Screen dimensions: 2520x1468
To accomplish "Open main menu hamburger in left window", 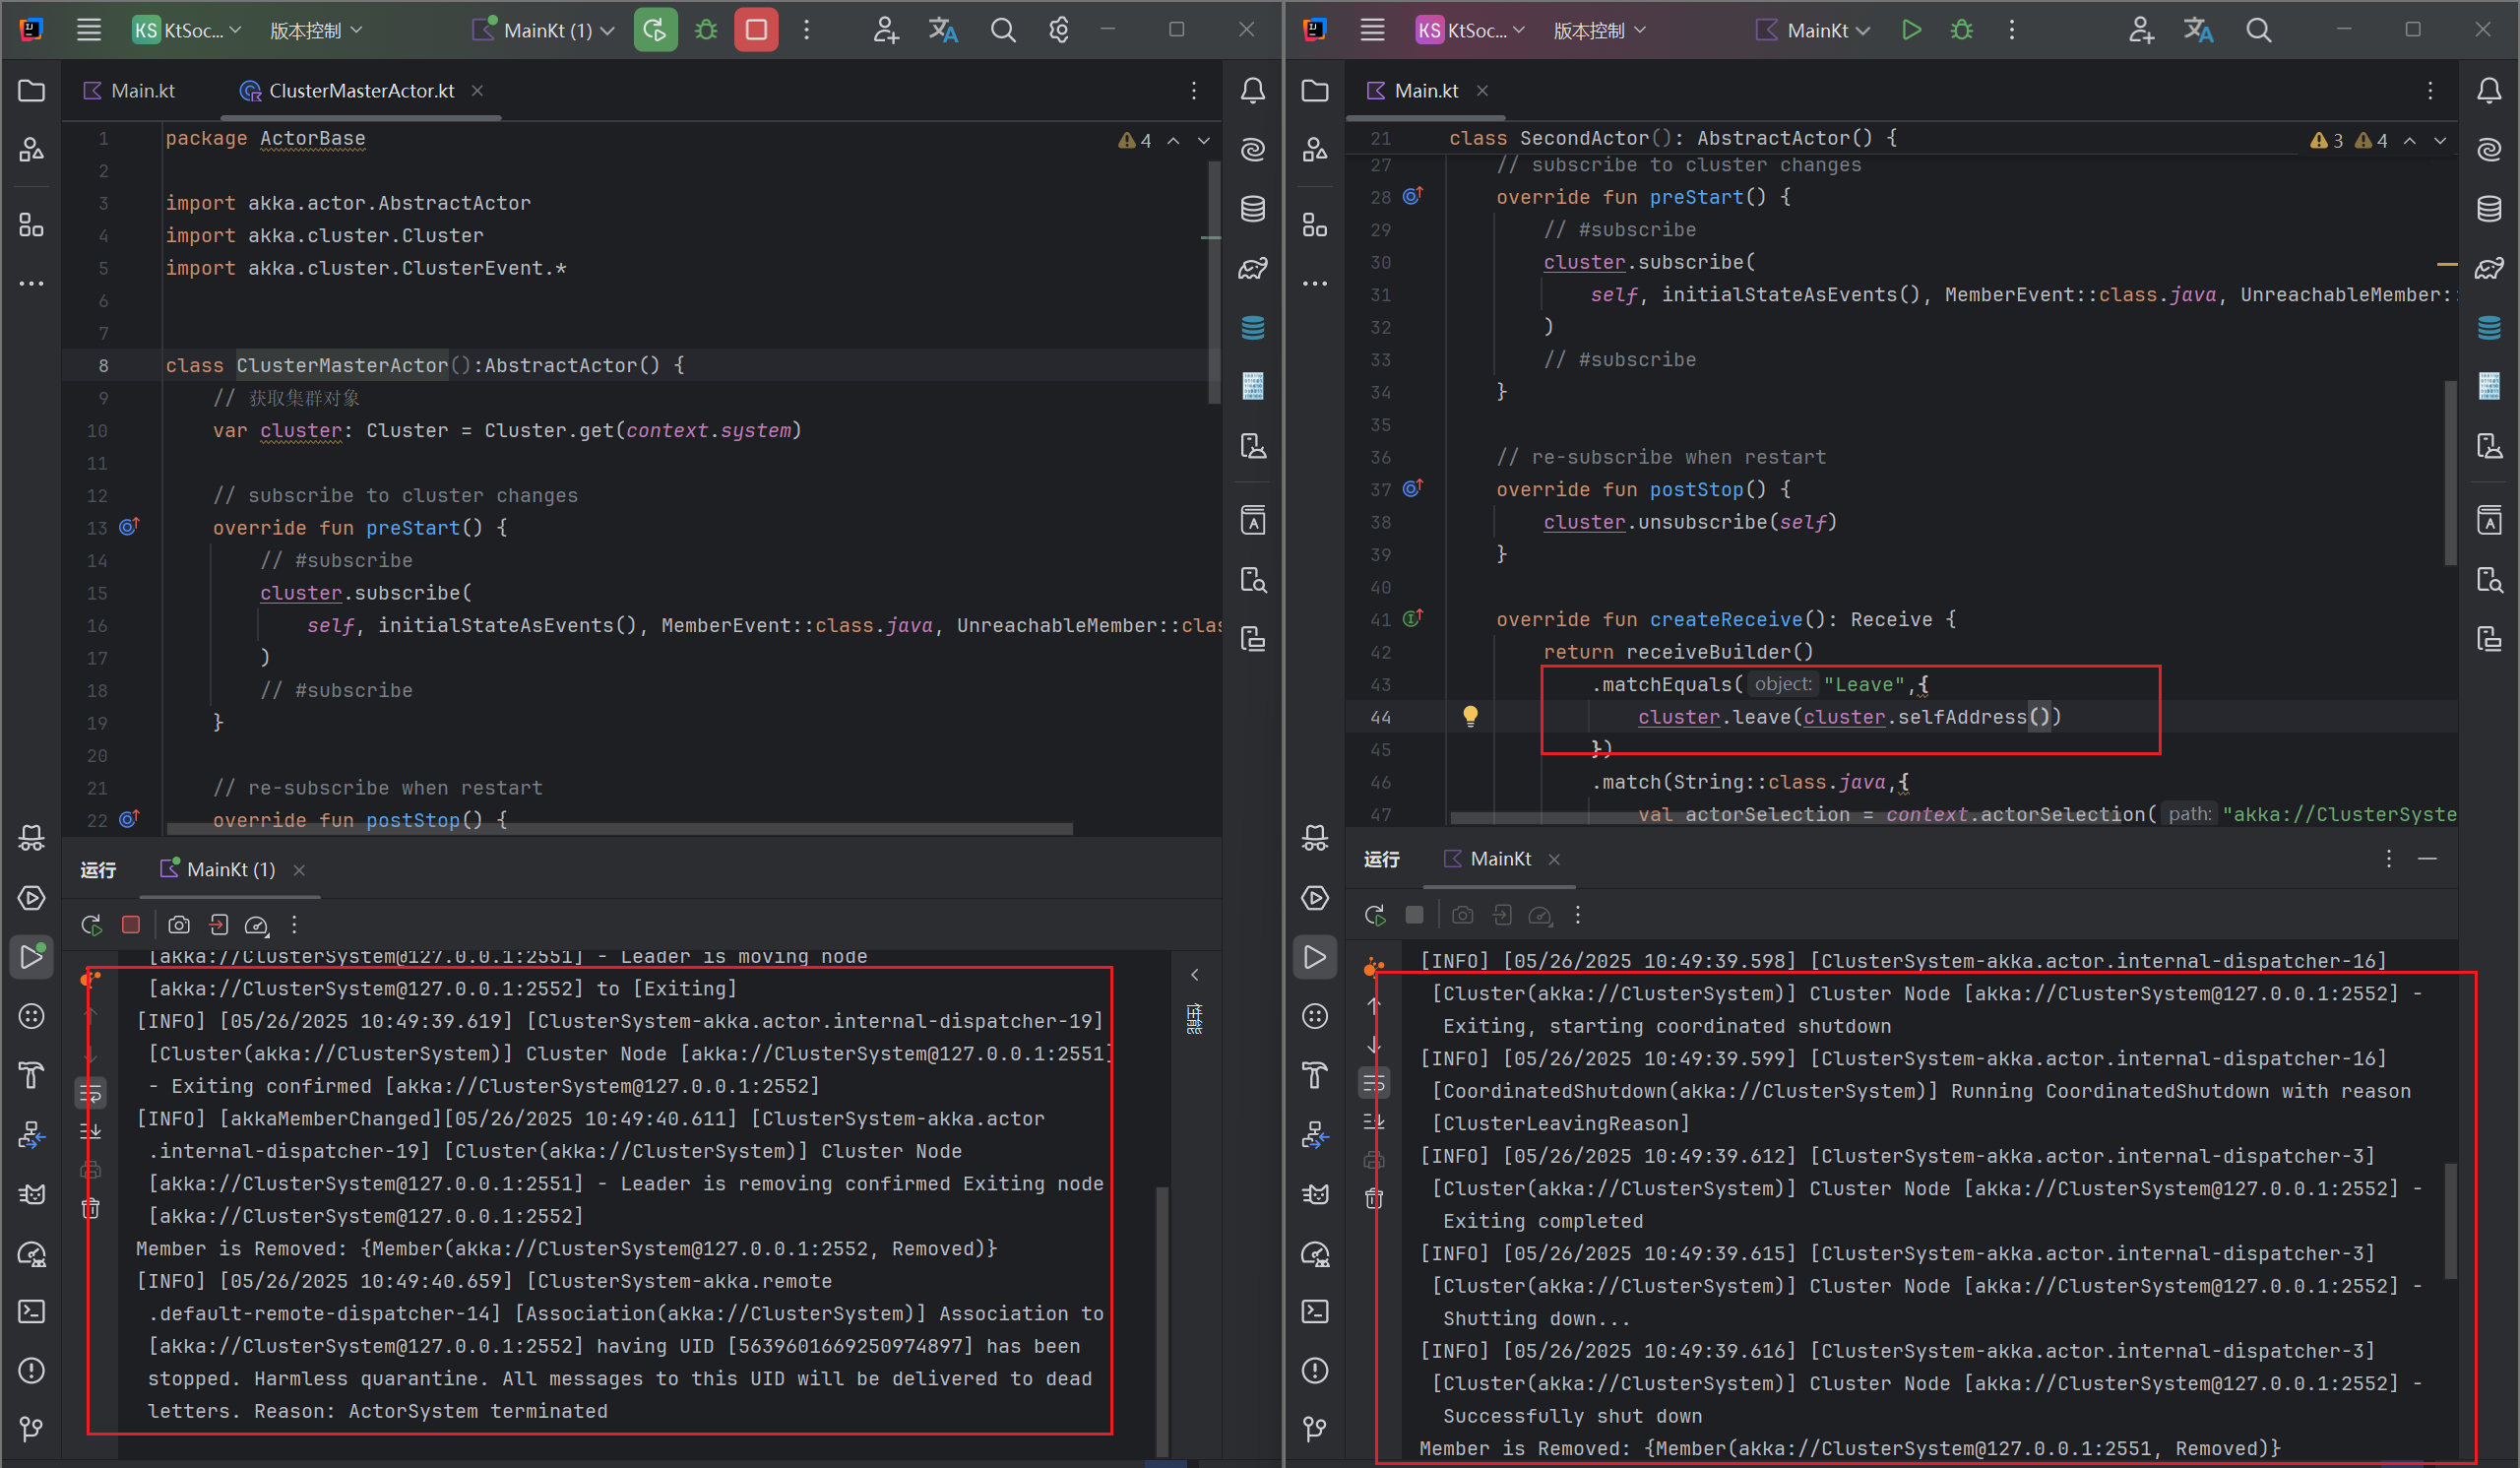I will pos(89,30).
